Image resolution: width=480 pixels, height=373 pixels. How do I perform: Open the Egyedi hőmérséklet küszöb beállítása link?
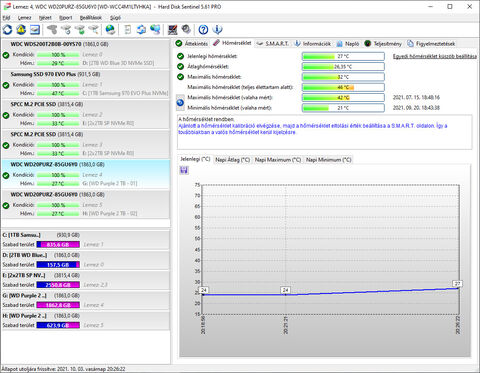[435, 56]
